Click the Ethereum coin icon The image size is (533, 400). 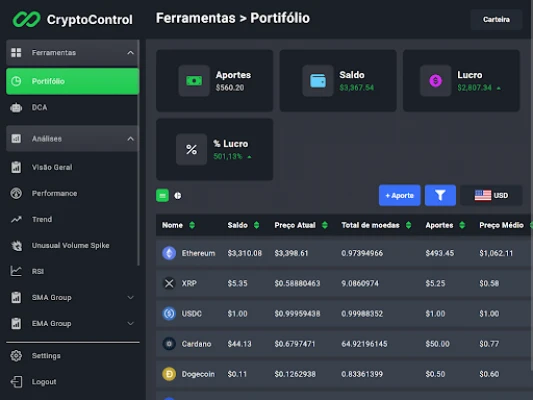(169, 253)
